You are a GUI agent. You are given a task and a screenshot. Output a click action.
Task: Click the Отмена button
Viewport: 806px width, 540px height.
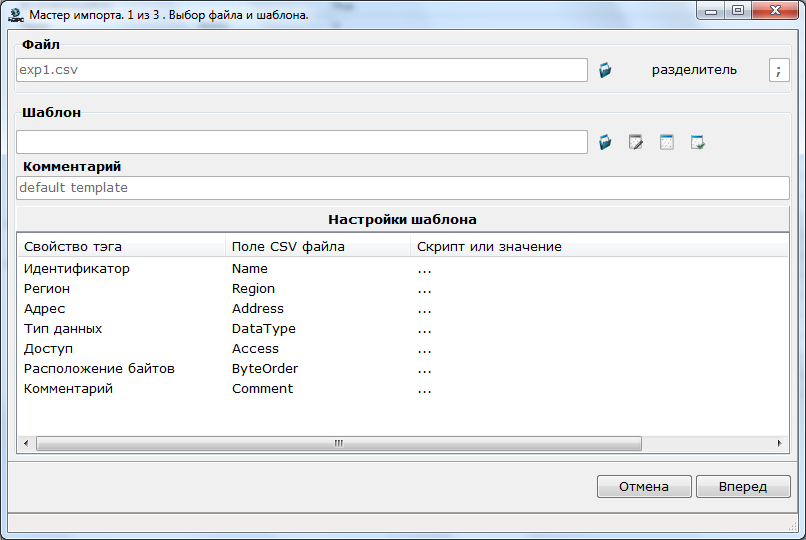644,486
